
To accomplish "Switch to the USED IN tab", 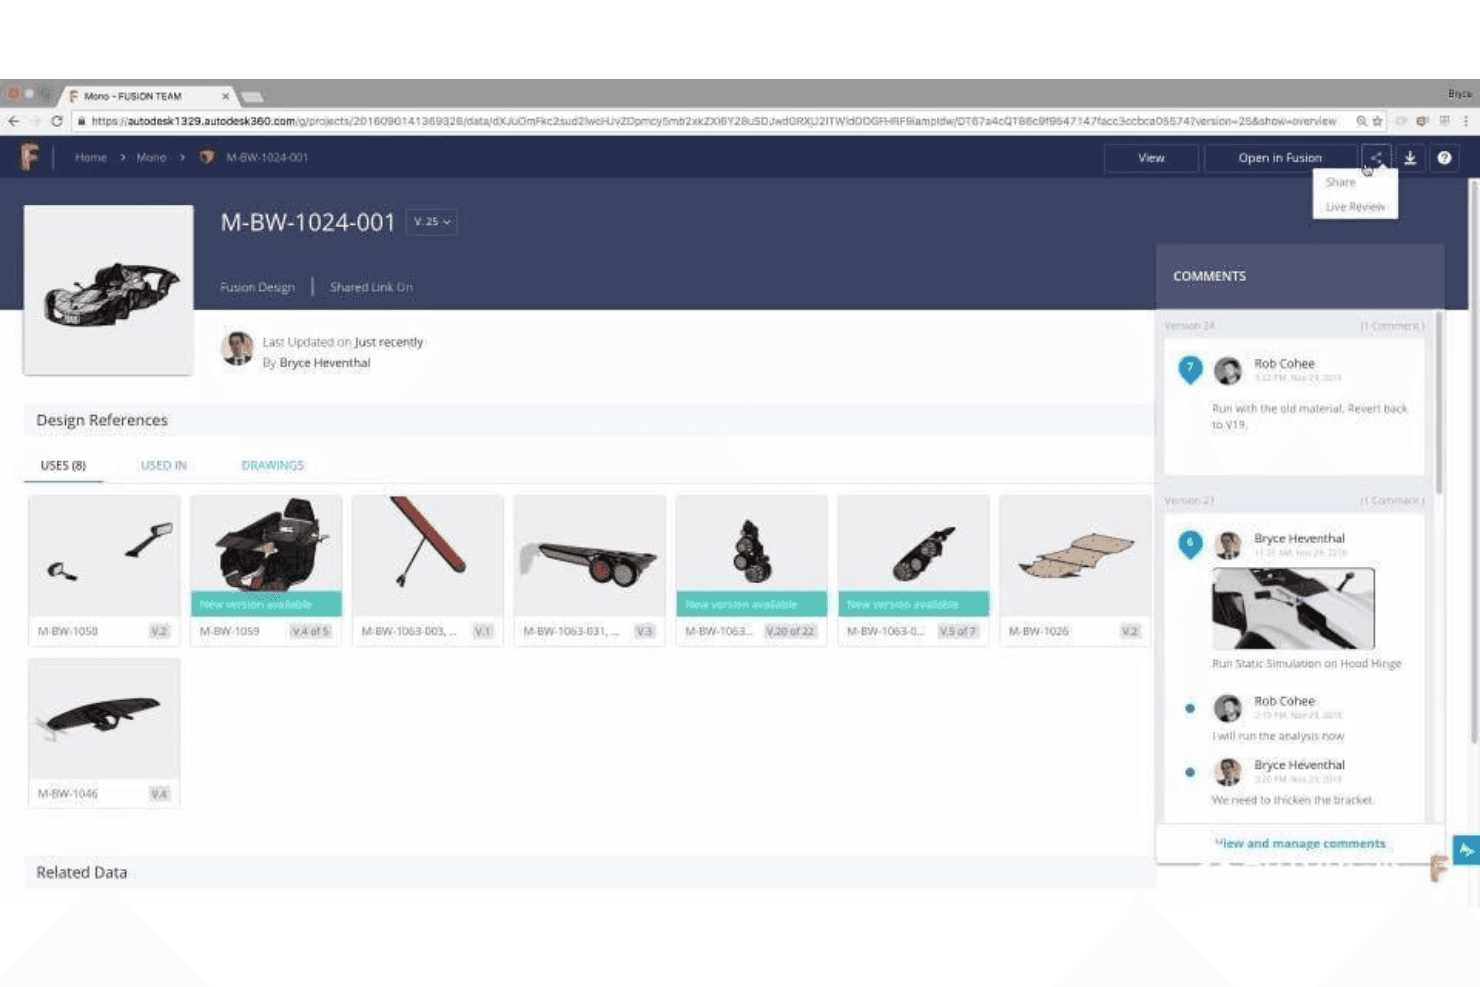I will coord(163,466).
